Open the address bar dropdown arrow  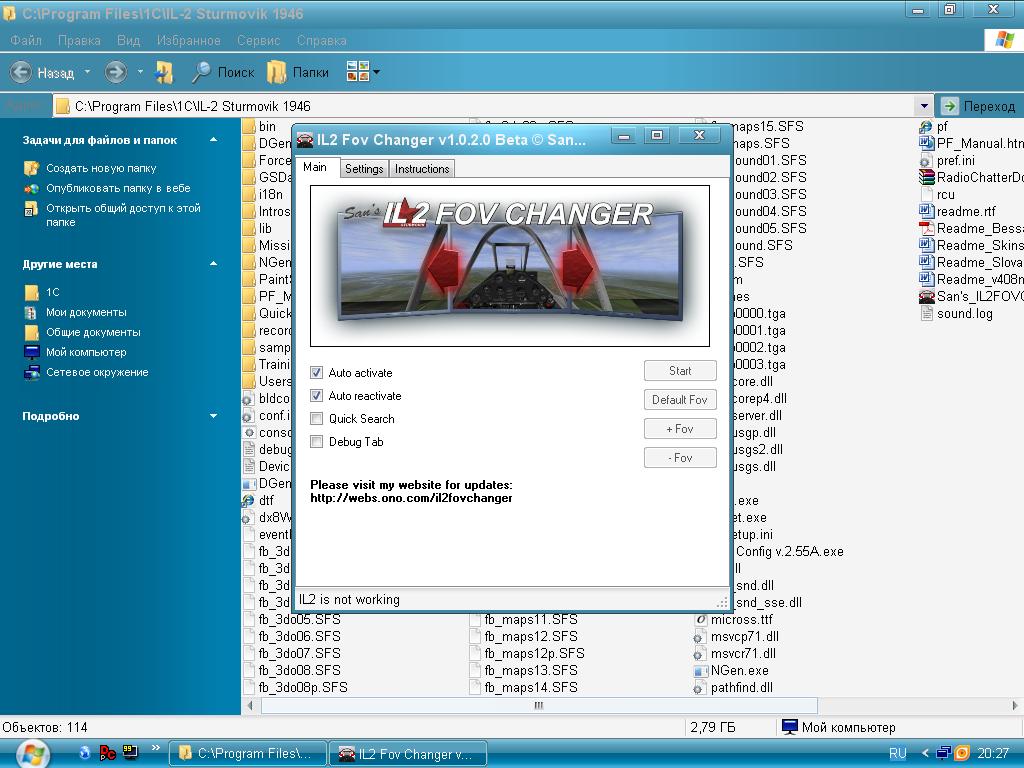pos(923,106)
